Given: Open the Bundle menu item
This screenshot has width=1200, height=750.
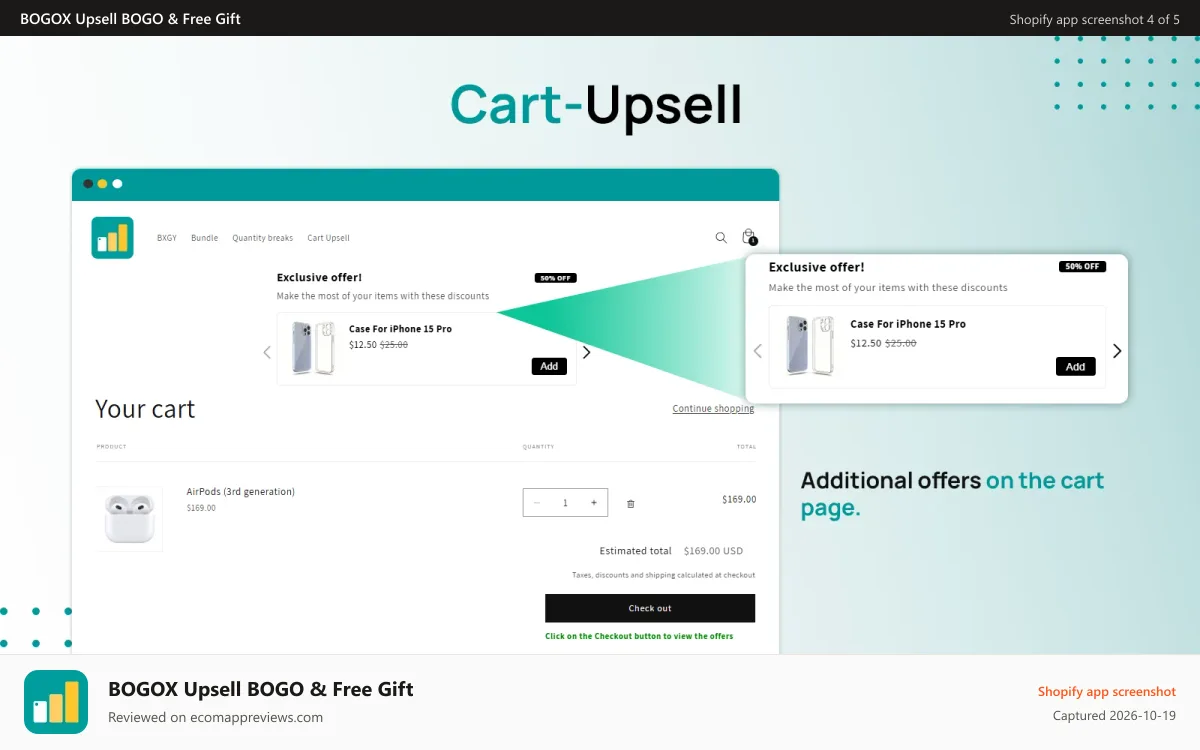Looking at the screenshot, I should (205, 238).
